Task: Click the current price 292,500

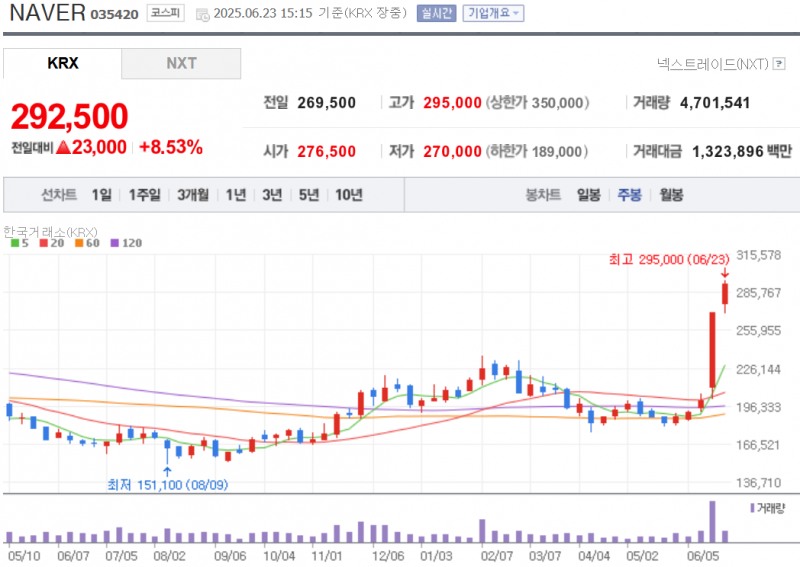Action: (x=69, y=116)
